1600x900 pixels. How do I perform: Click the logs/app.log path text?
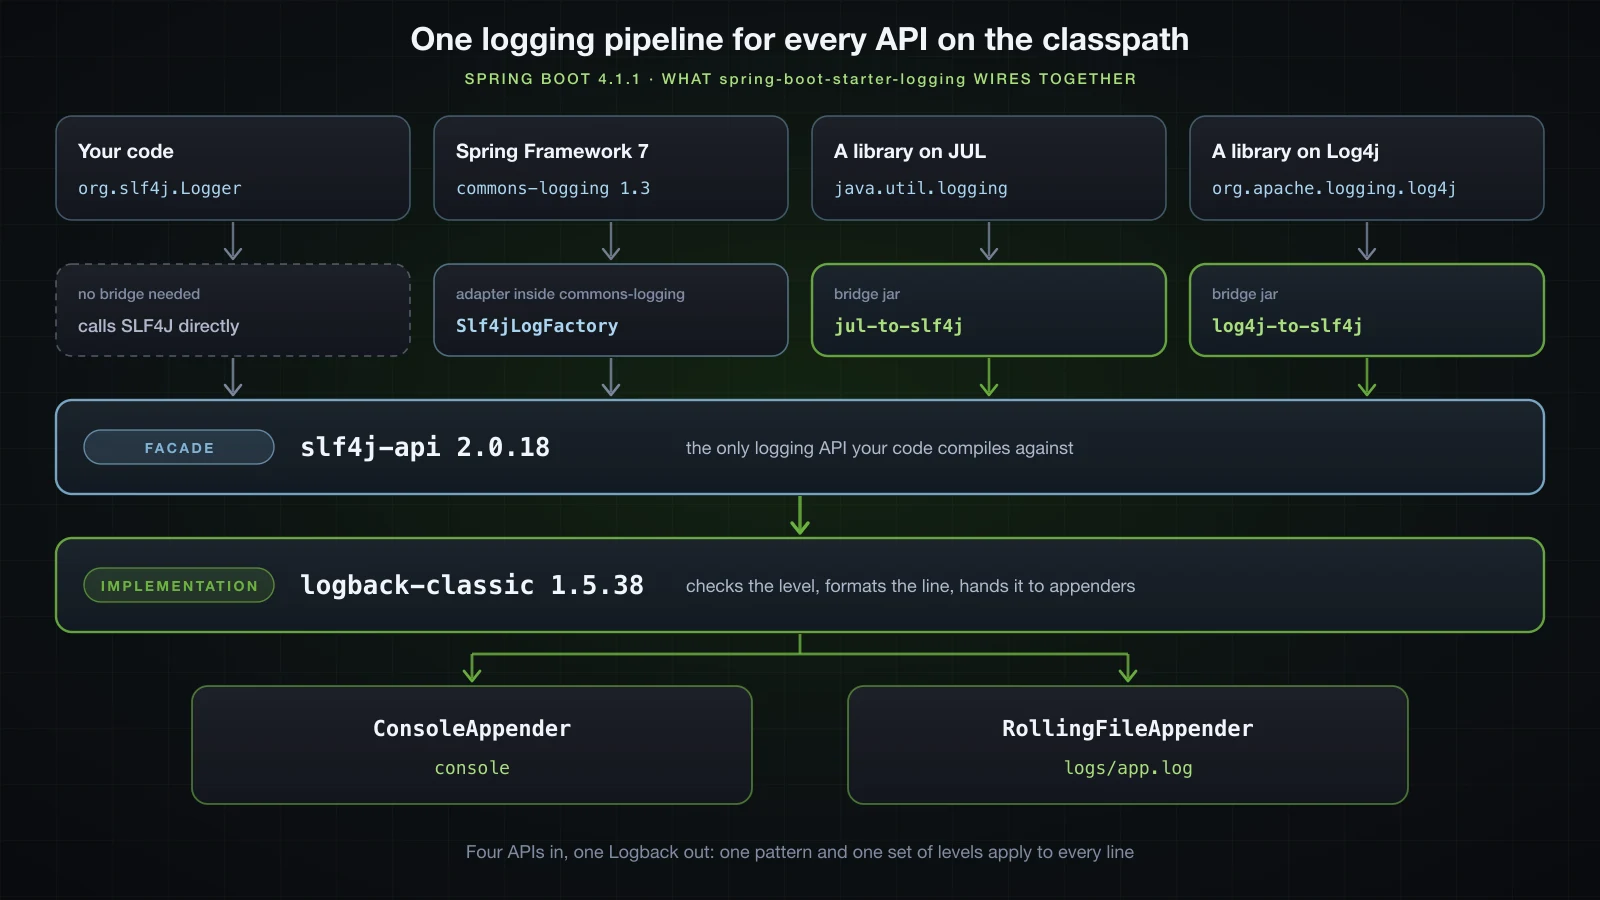[1128, 768]
